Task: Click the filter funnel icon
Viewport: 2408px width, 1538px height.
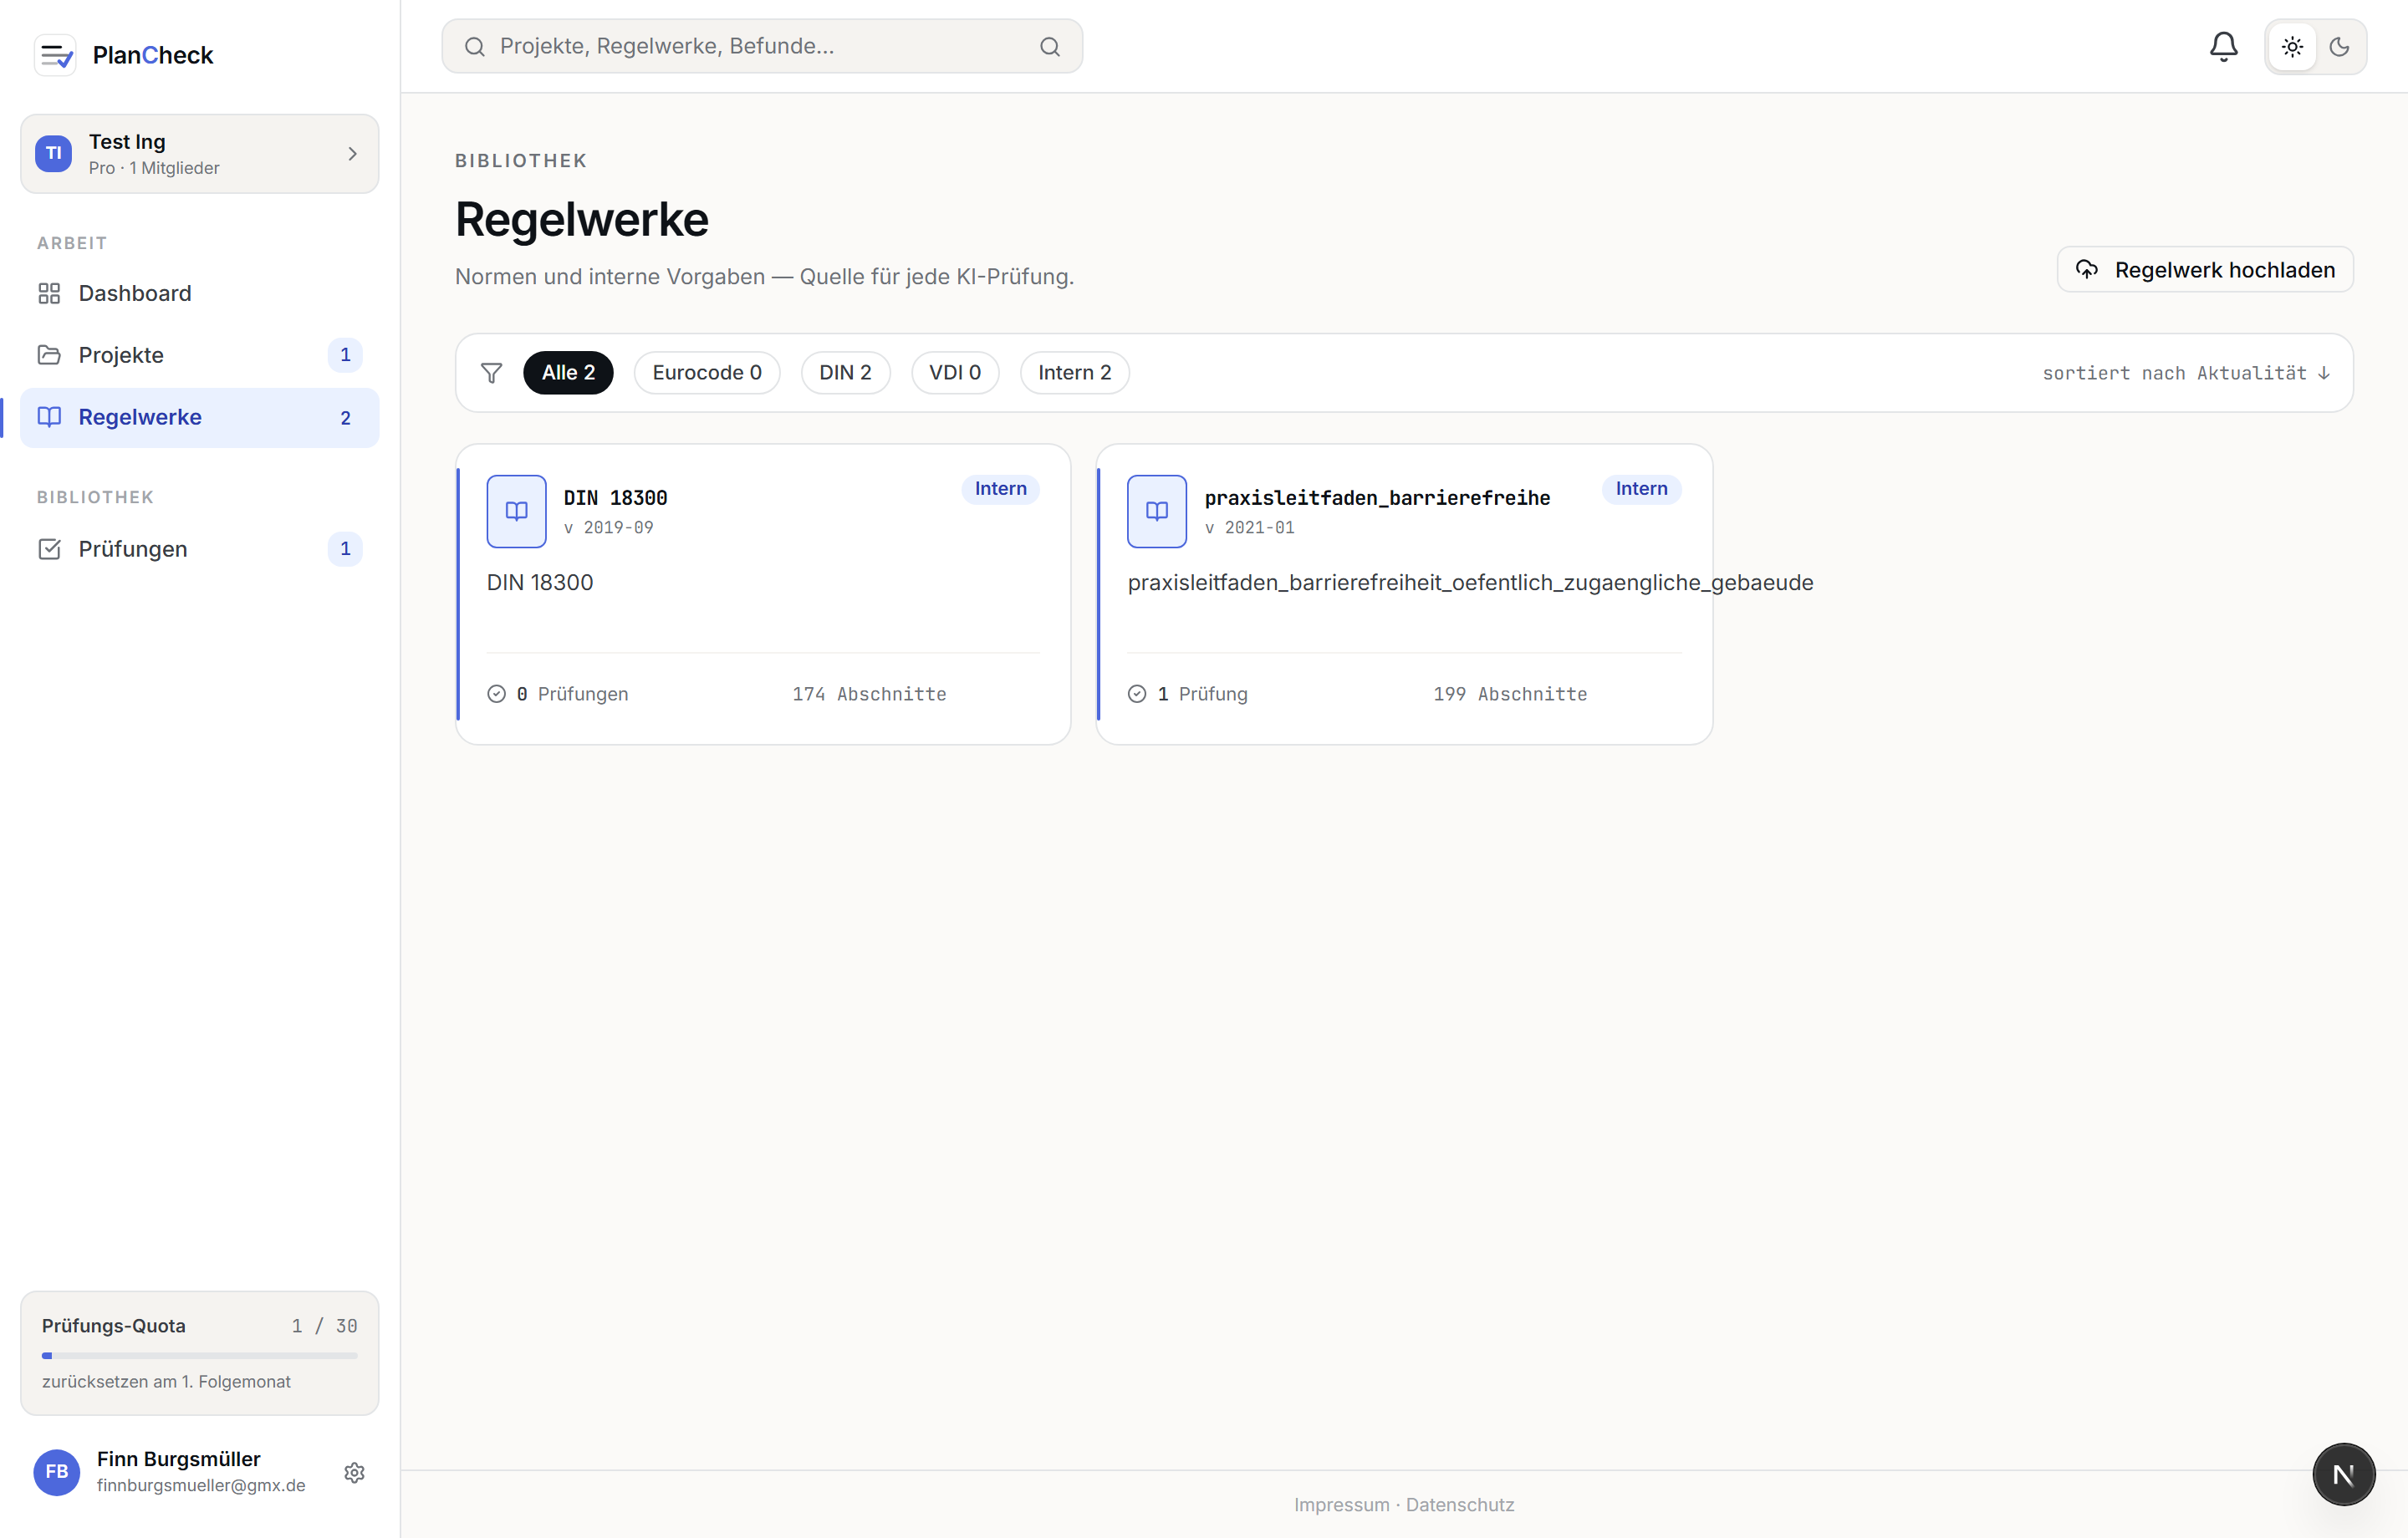Action: coord(491,373)
